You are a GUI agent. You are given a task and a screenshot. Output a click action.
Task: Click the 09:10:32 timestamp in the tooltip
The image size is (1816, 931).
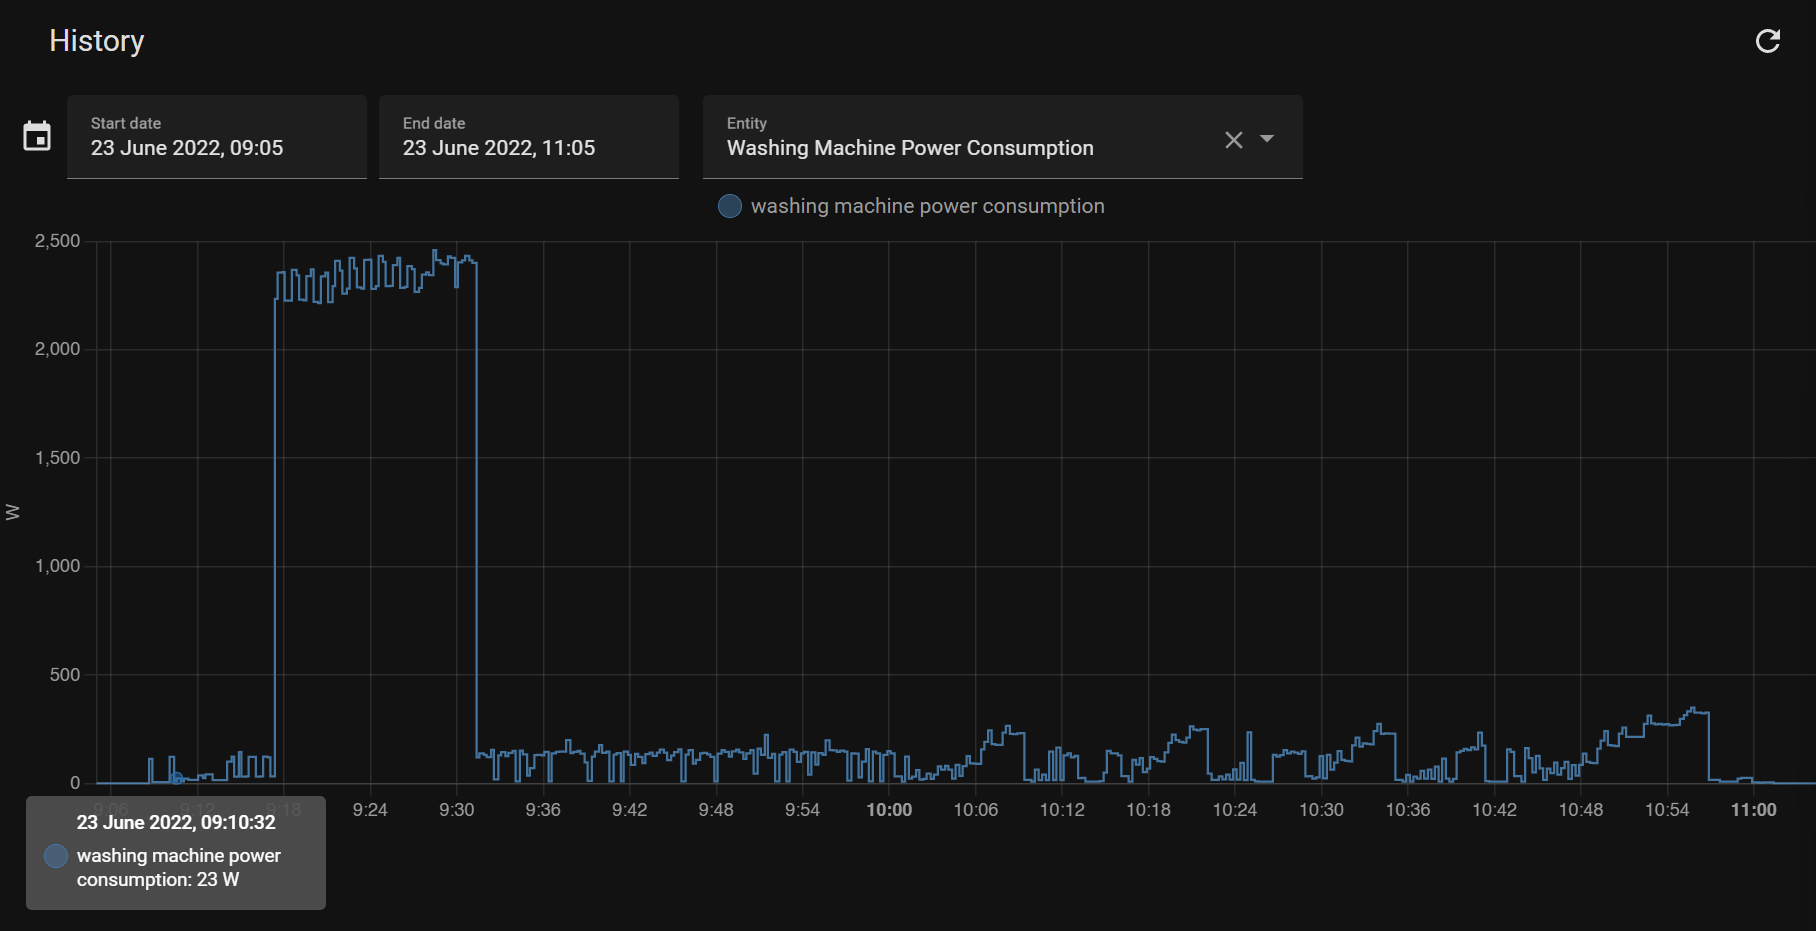[x=237, y=823]
